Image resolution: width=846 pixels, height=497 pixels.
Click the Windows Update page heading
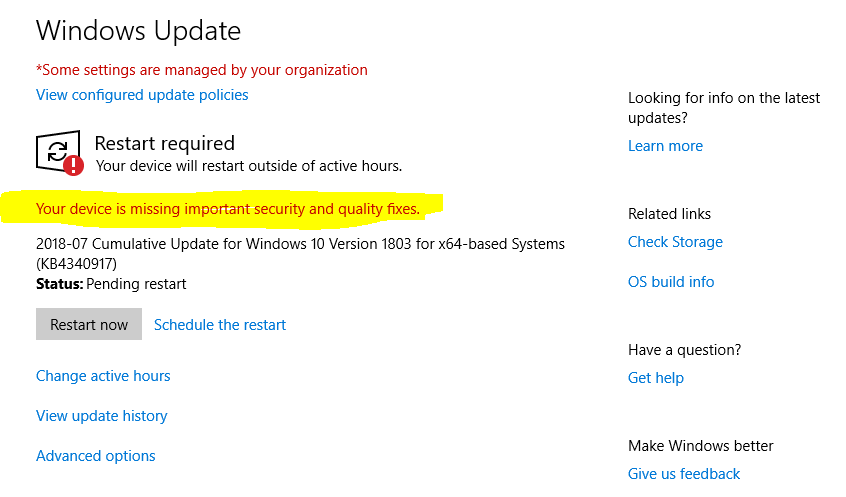[x=138, y=31]
